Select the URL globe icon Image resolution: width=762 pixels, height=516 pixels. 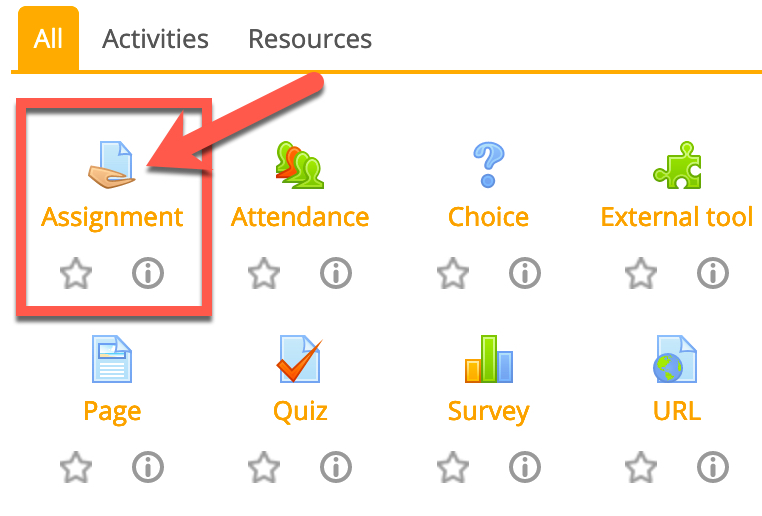(x=677, y=359)
